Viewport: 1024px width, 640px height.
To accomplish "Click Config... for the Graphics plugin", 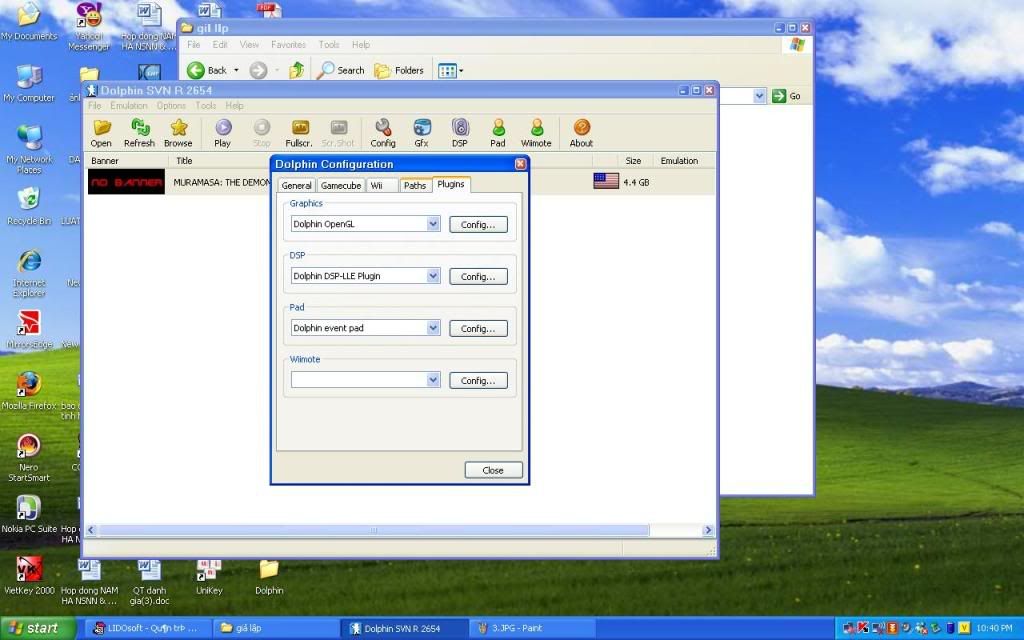I will click(478, 224).
